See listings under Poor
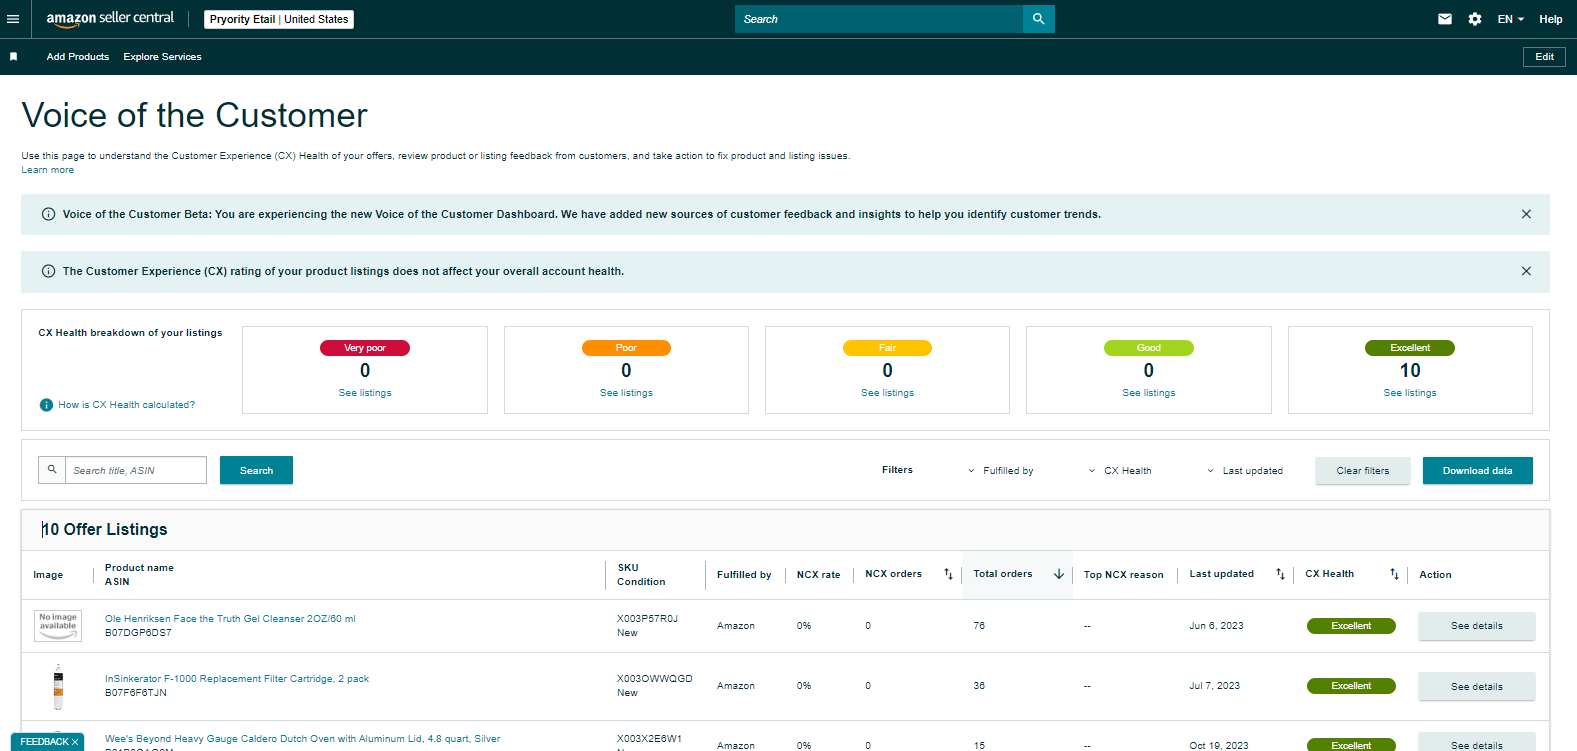This screenshot has height=751, width=1577. point(626,393)
